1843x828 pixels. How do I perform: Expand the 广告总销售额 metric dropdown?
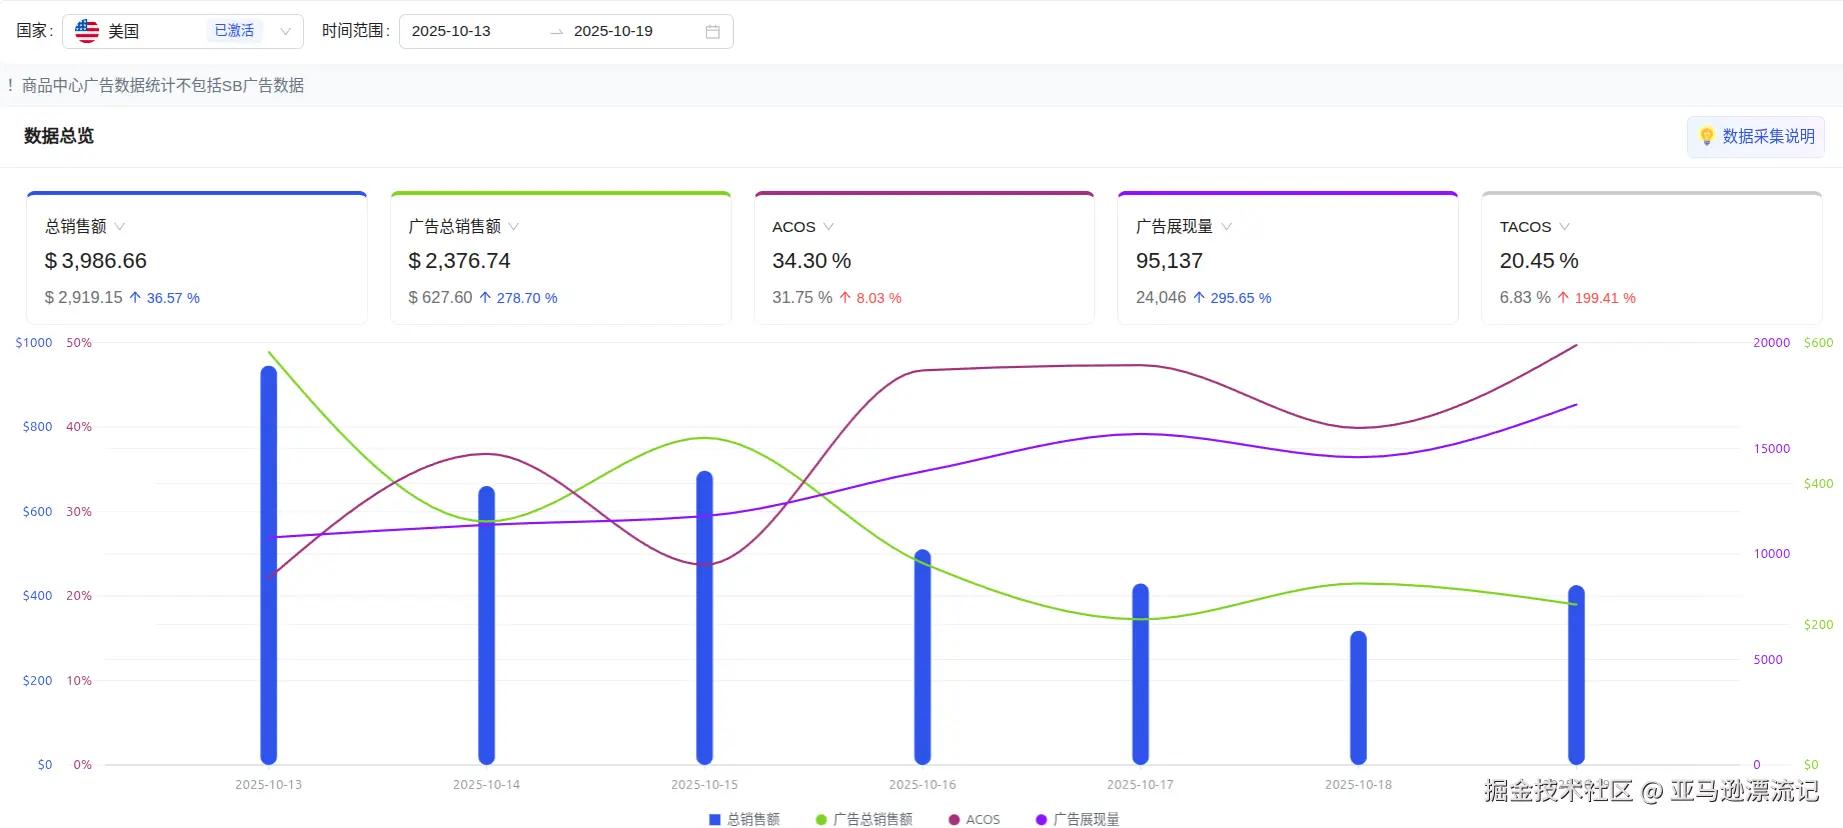[514, 227]
